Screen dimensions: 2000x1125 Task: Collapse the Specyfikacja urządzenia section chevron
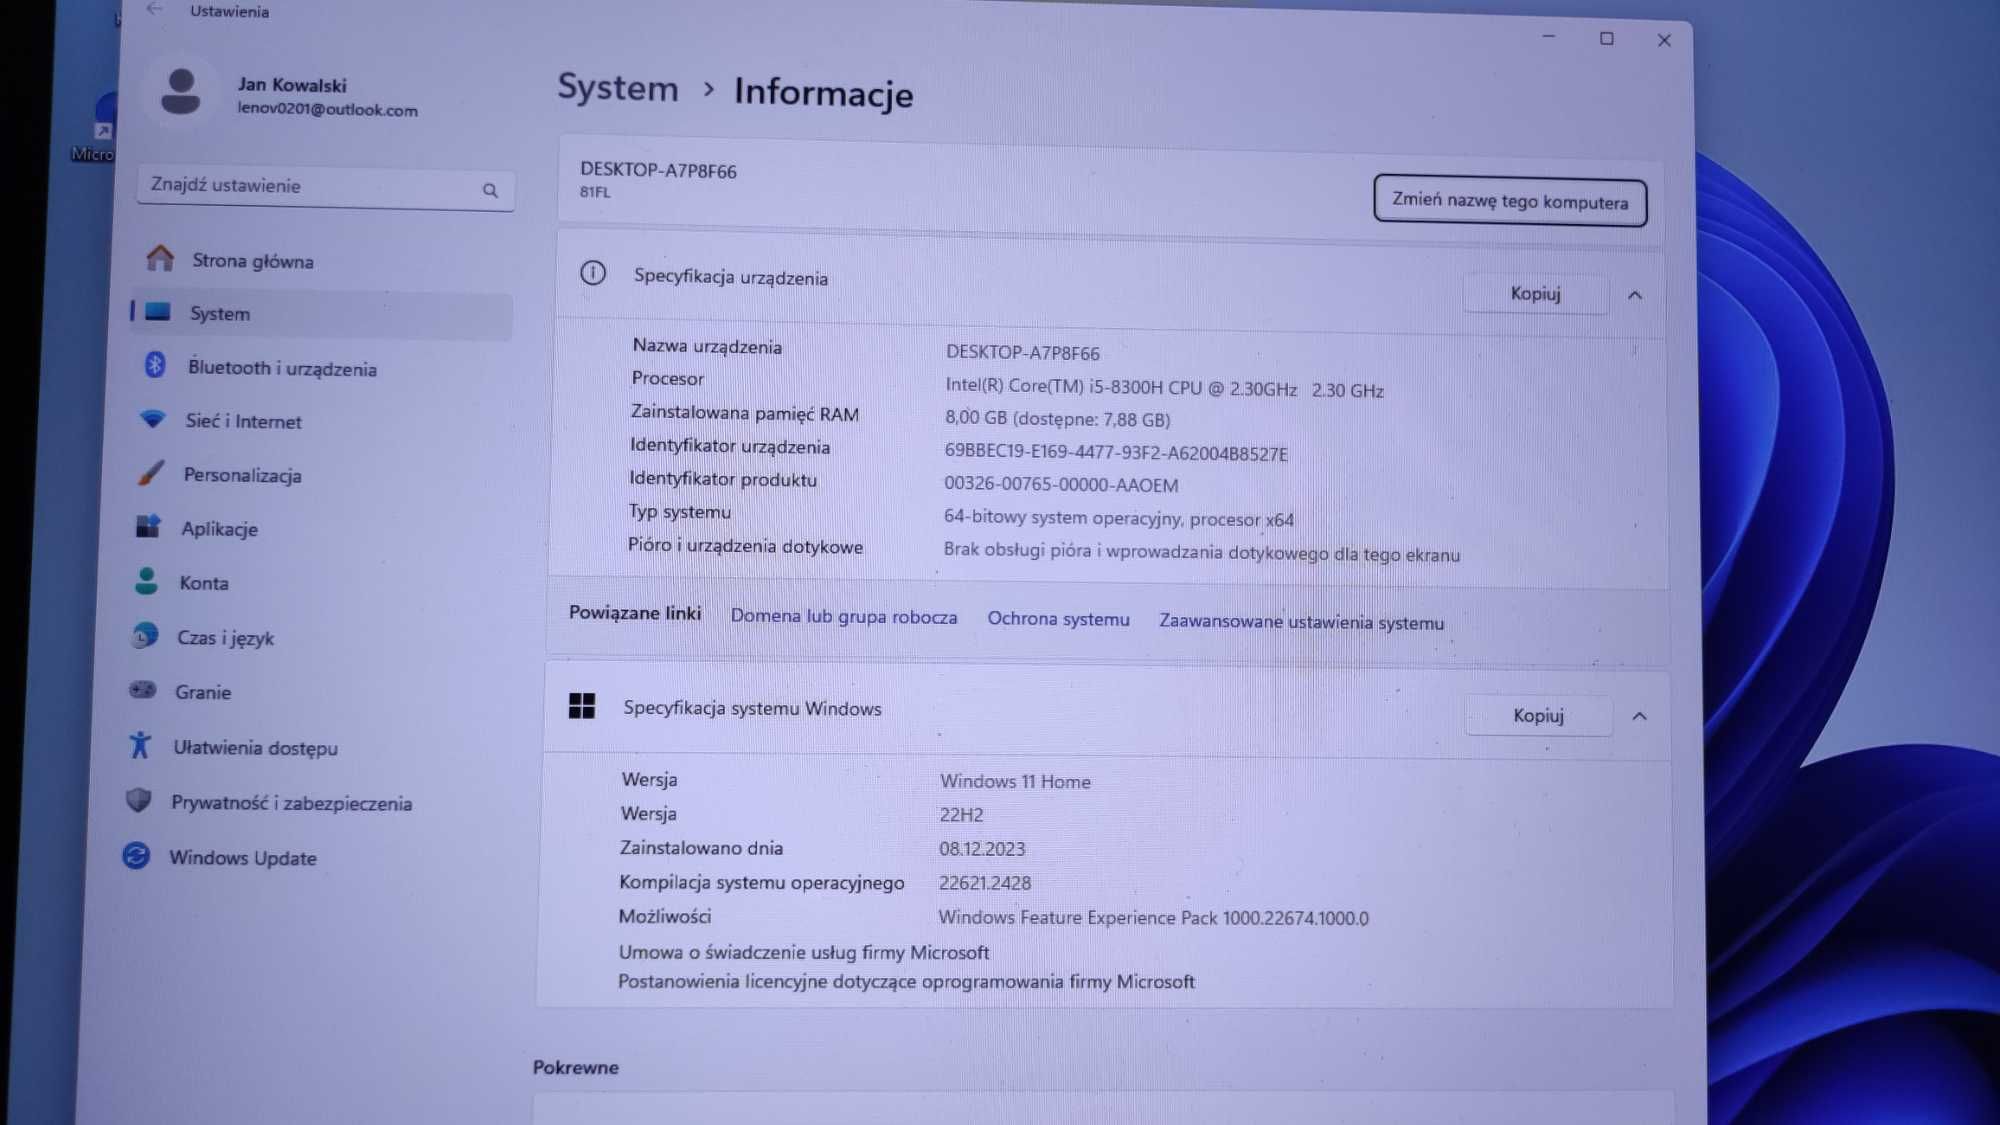click(1635, 295)
